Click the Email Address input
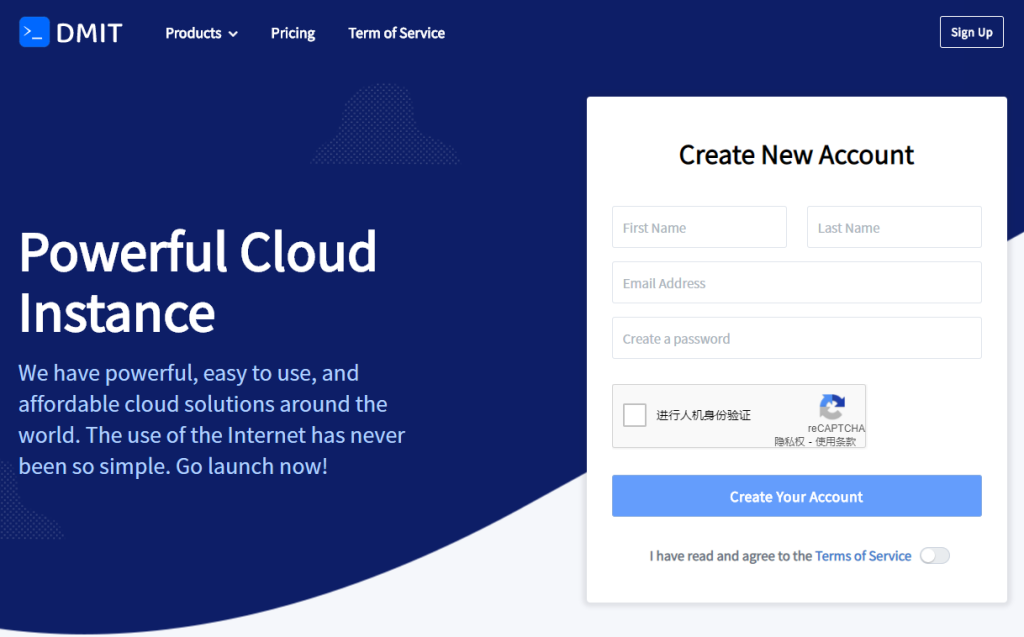 click(x=797, y=282)
